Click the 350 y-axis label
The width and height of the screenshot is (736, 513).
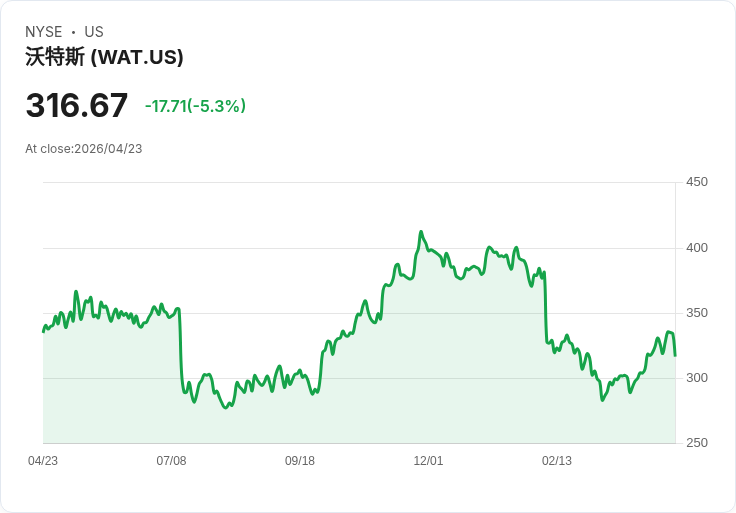pyautogui.click(x=696, y=313)
